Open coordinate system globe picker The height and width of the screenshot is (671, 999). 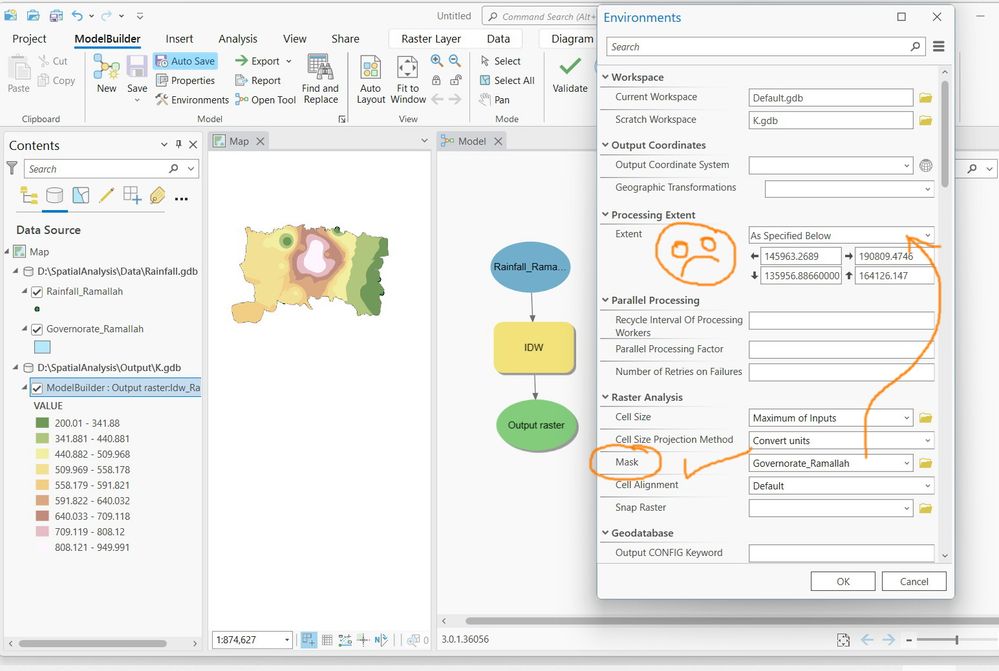coord(926,166)
